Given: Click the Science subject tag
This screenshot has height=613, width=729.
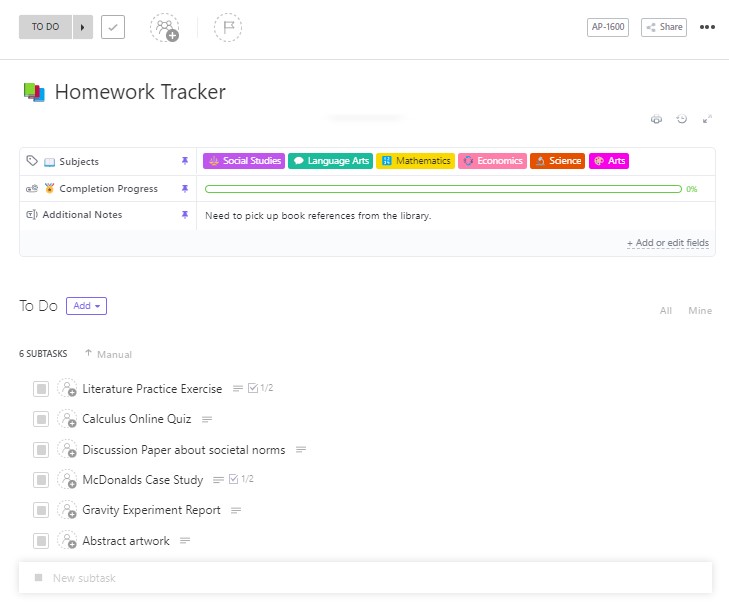Looking at the screenshot, I should [557, 161].
